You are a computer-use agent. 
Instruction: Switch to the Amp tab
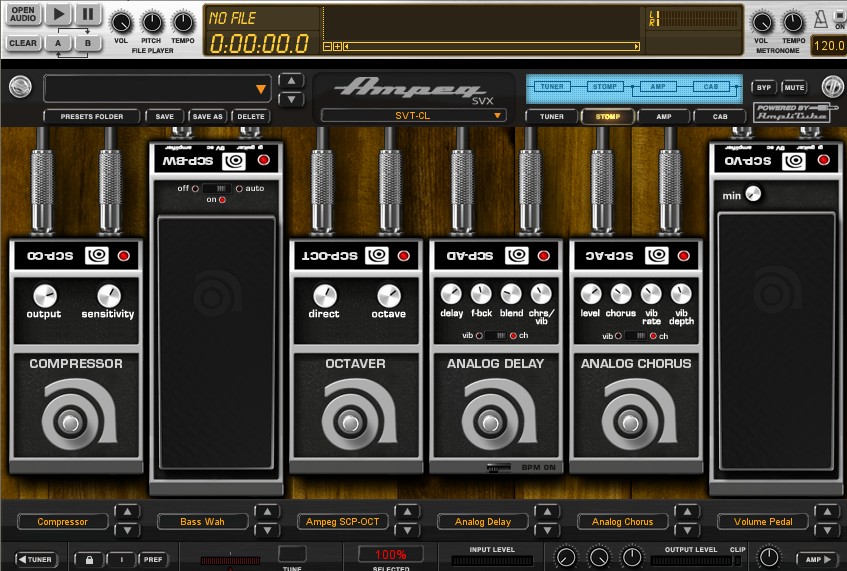pyautogui.click(x=664, y=117)
